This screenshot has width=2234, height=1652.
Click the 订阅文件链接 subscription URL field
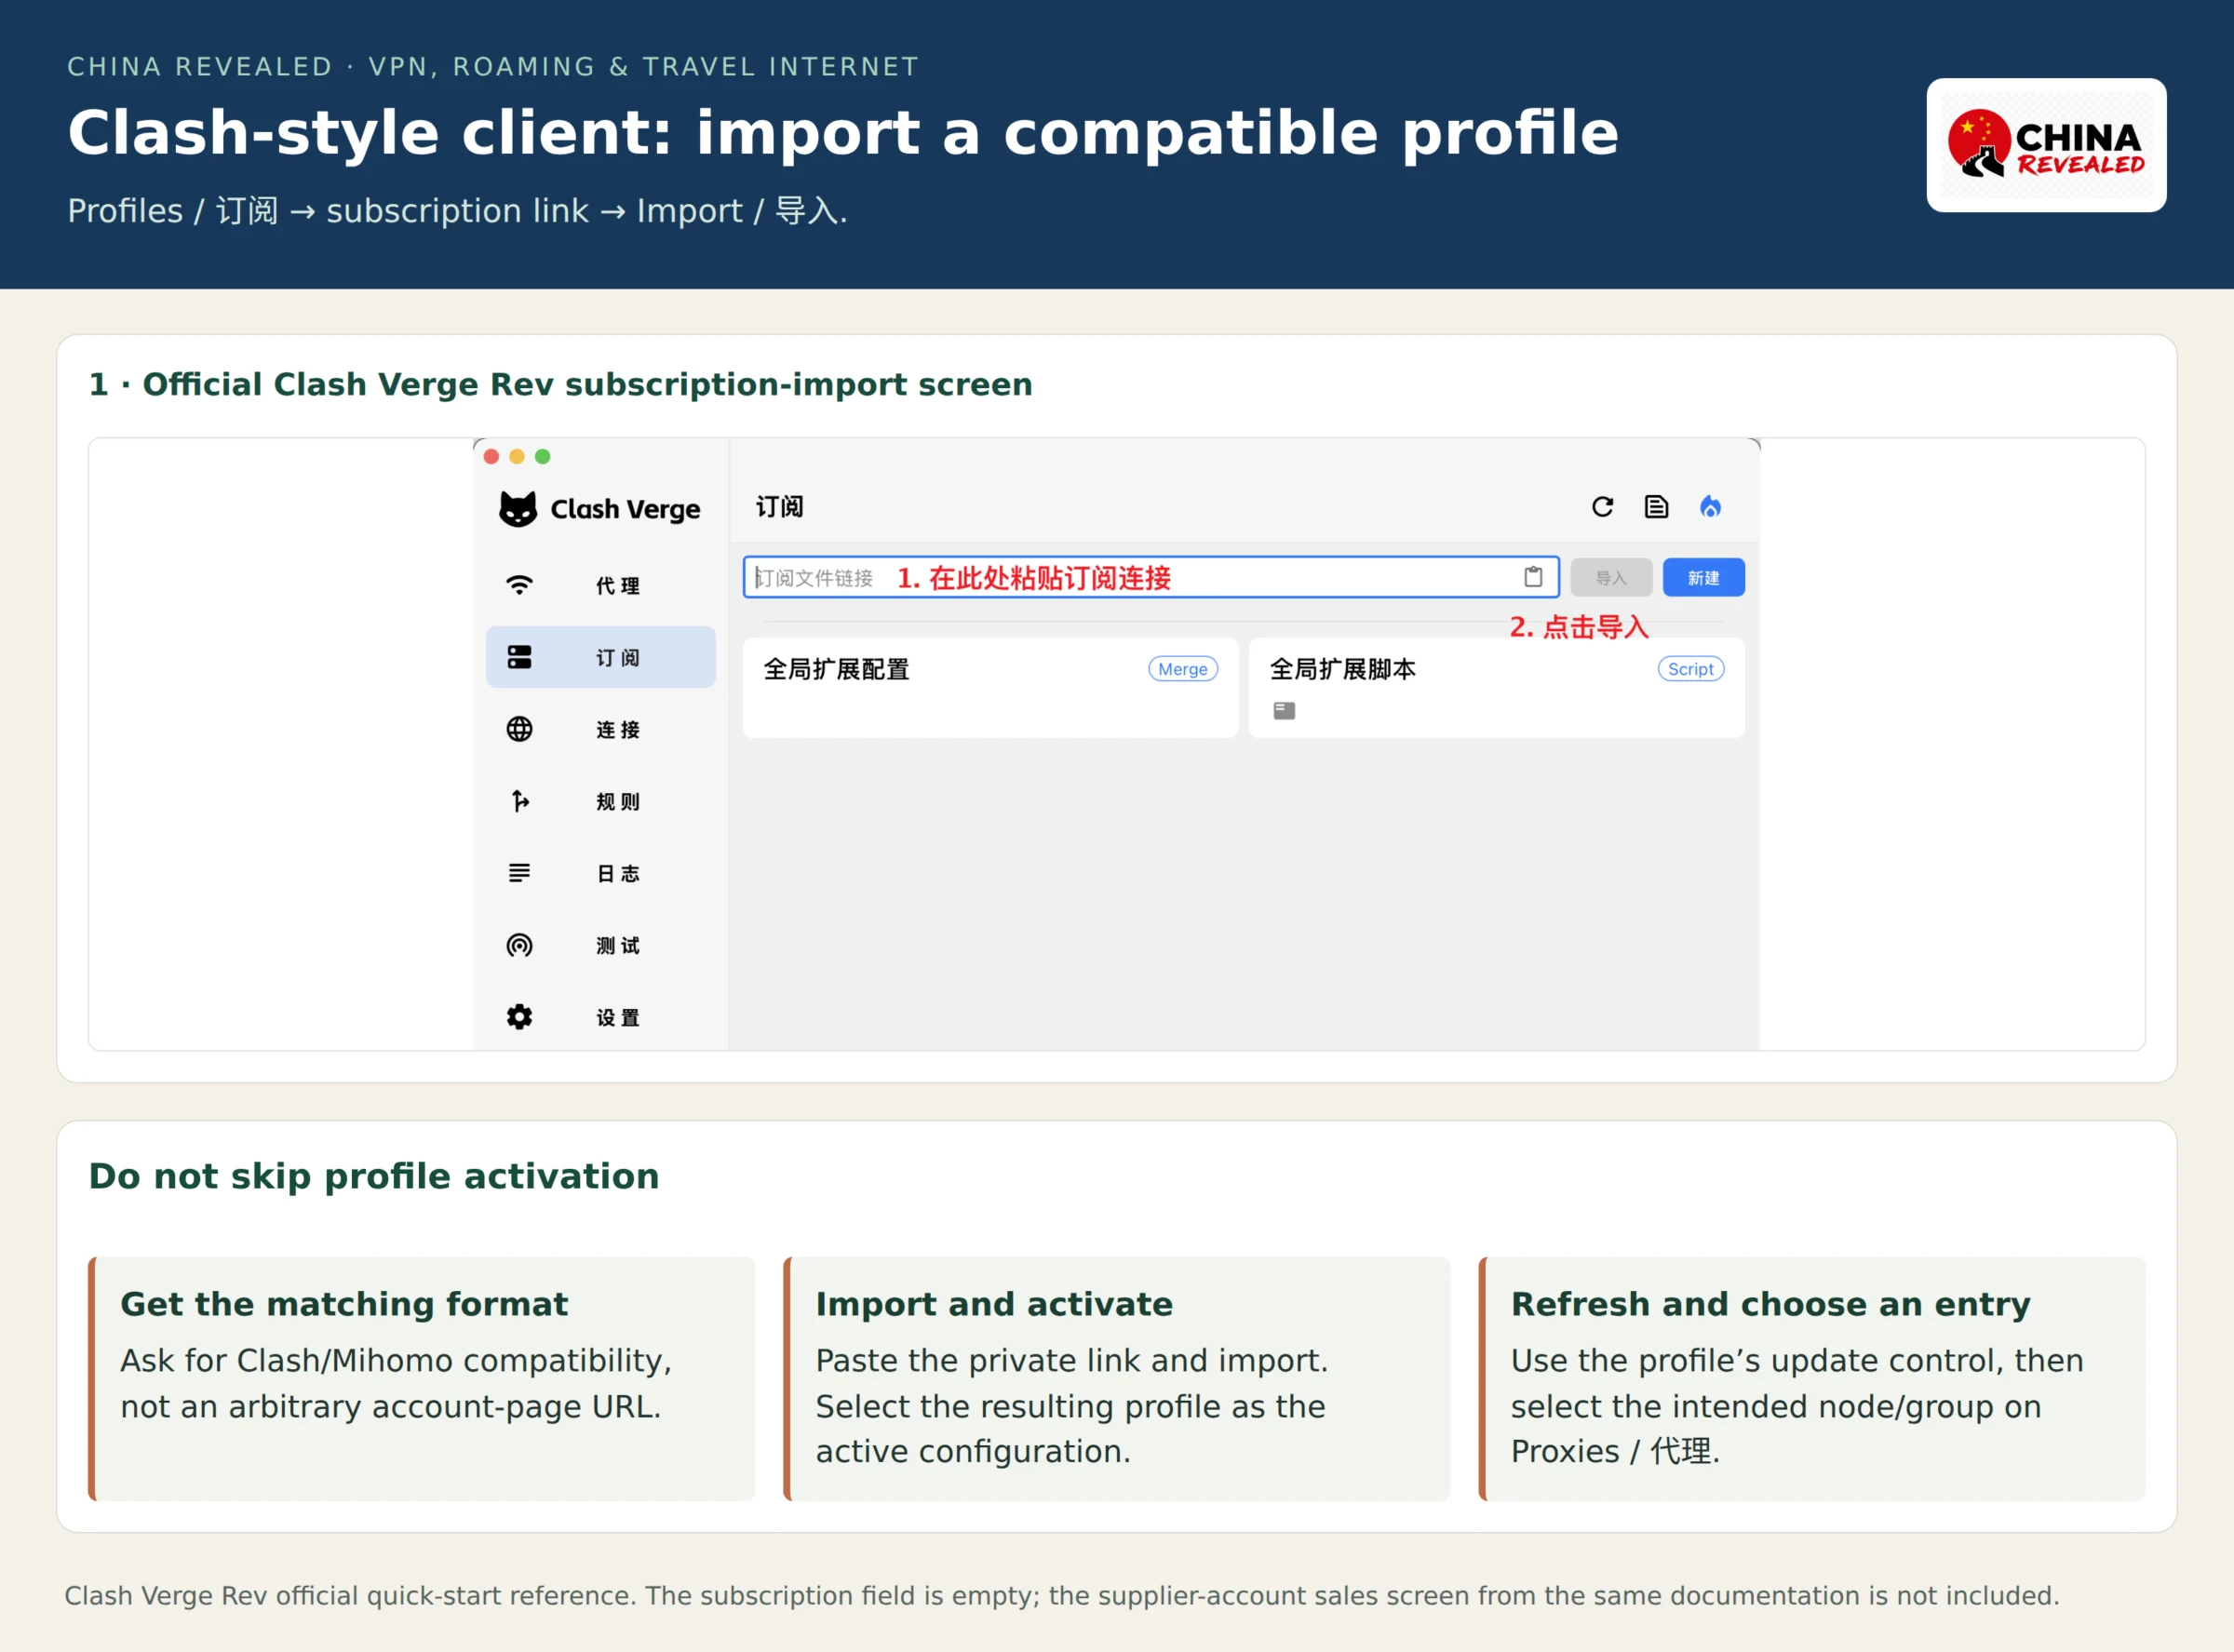[x=1151, y=577]
